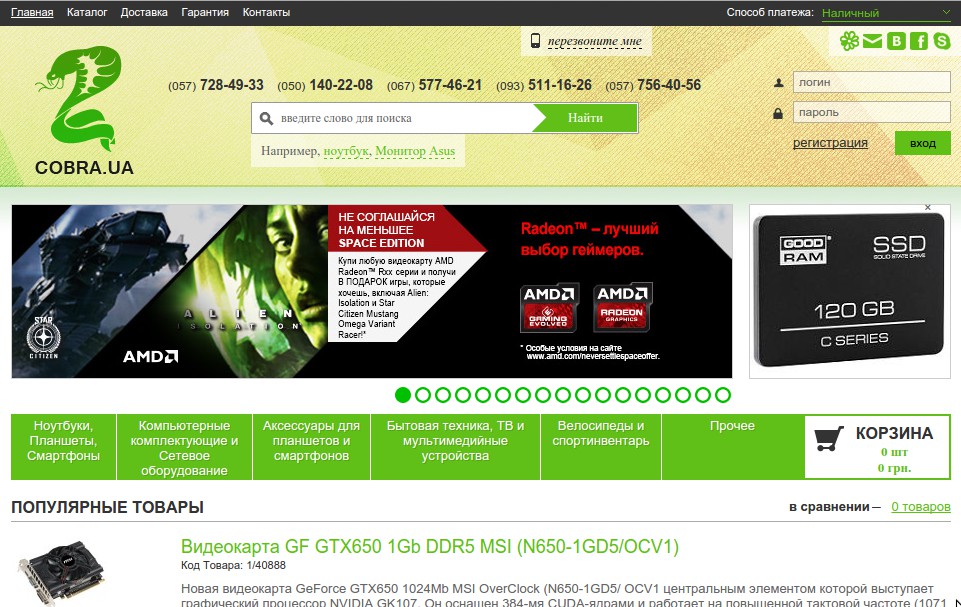
Task: Open Гарантия in top menu
Action: pos(205,12)
